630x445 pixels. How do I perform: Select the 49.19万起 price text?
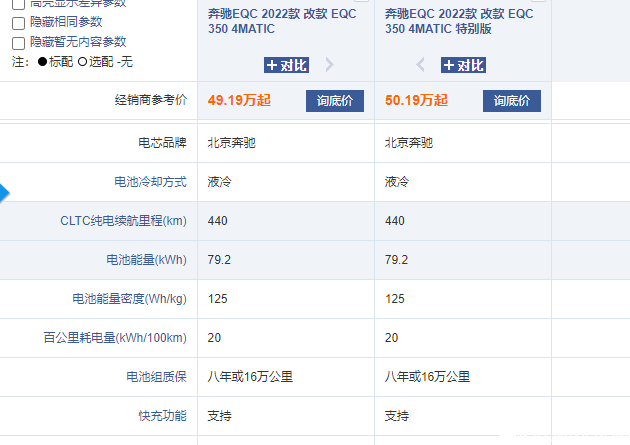[x=239, y=100]
